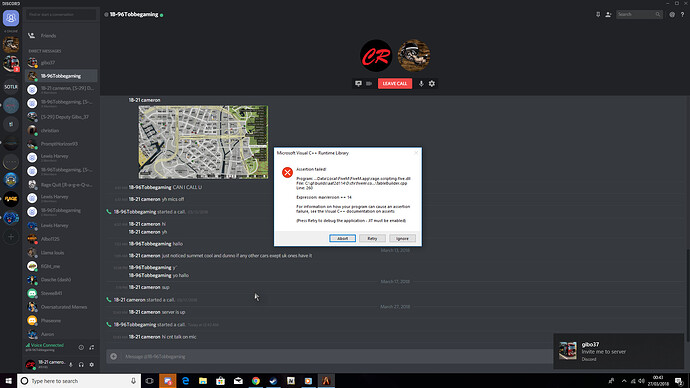Toggle screen share in the call
690x388 pixels.
(x=358, y=84)
